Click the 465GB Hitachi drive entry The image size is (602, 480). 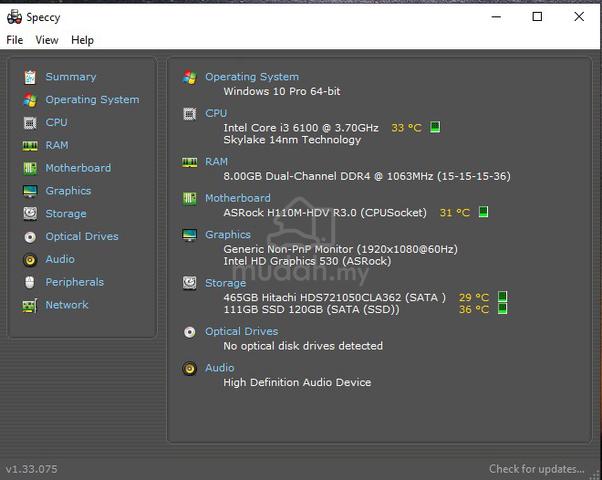coord(334,298)
